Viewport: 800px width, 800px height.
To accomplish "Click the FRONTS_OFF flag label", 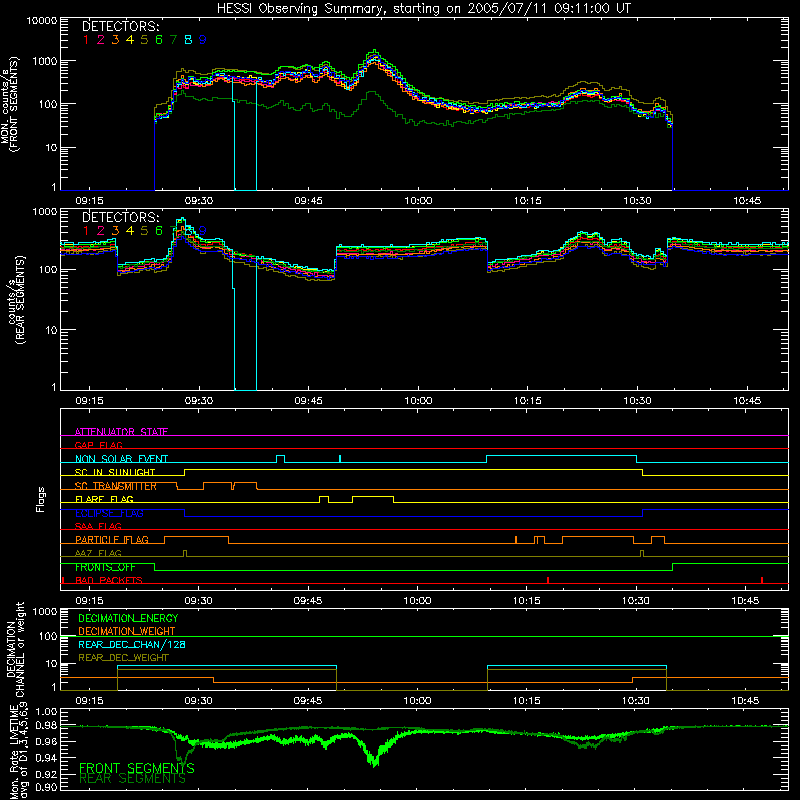I will (106, 567).
